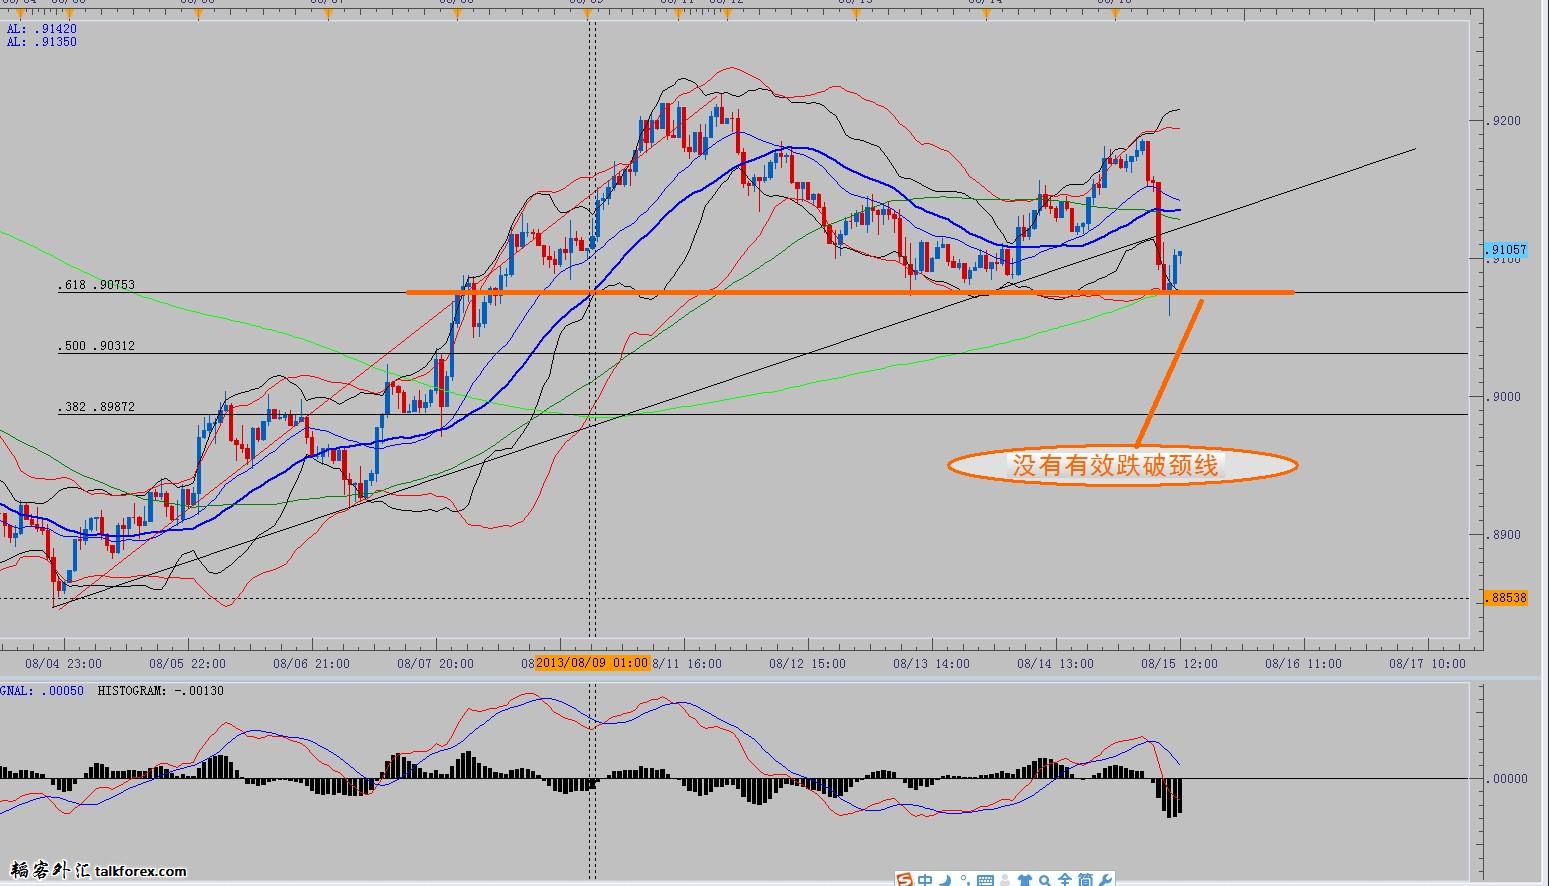This screenshot has width=1549, height=886.
Task: Toggle Chinese/English input mode (中)
Action: click(x=925, y=880)
